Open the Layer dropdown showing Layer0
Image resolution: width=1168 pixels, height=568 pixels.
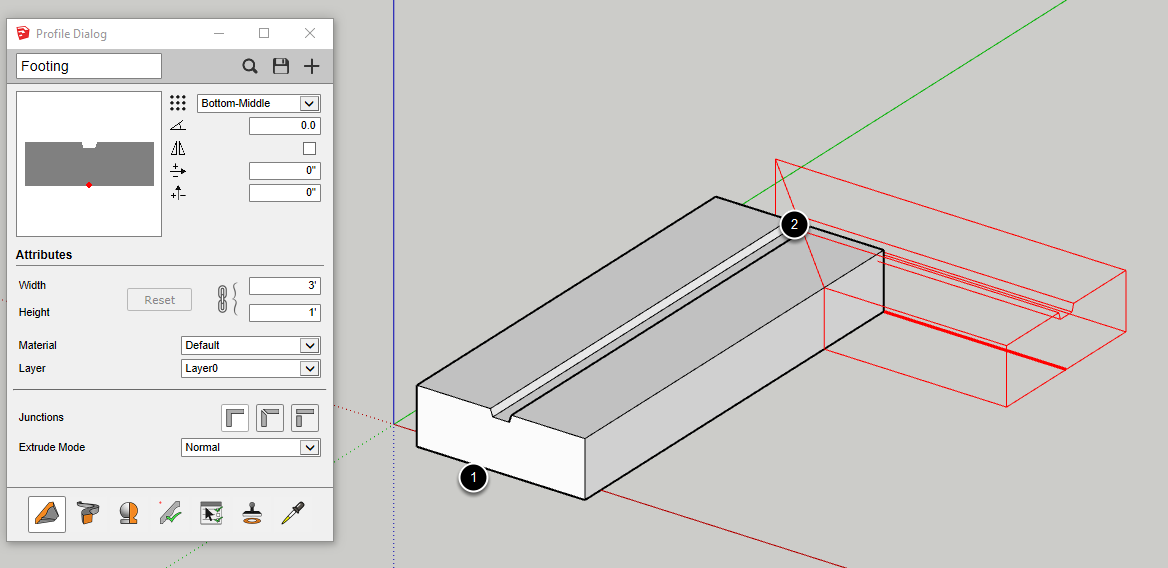(251, 368)
